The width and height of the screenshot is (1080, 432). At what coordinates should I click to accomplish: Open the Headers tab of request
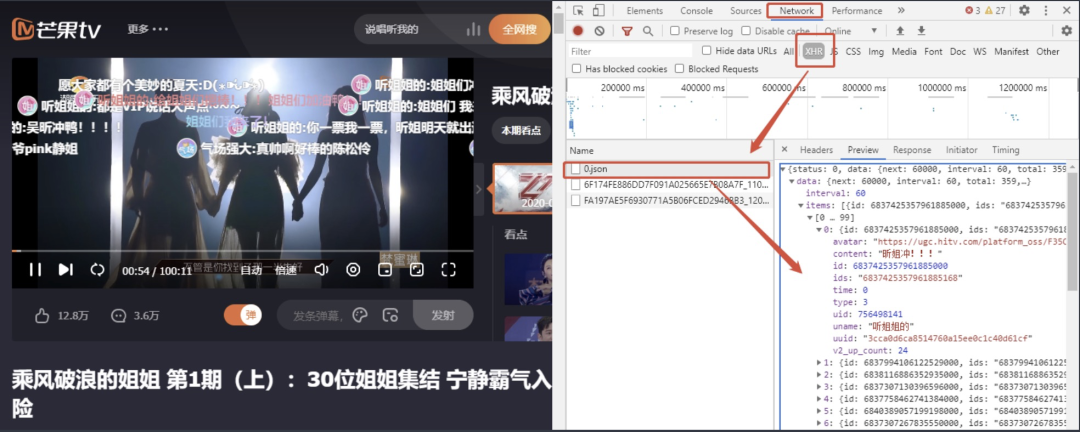click(816, 150)
